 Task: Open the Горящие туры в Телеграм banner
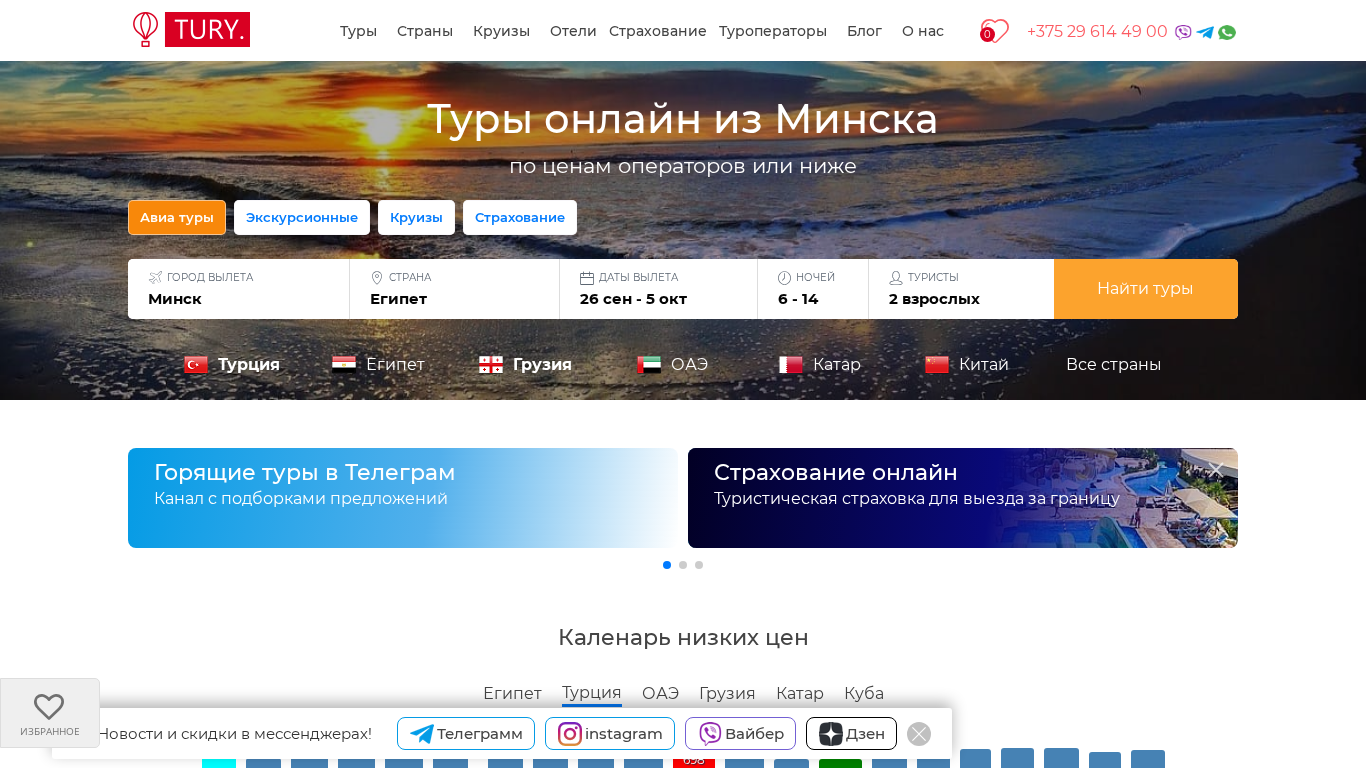click(403, 498)
